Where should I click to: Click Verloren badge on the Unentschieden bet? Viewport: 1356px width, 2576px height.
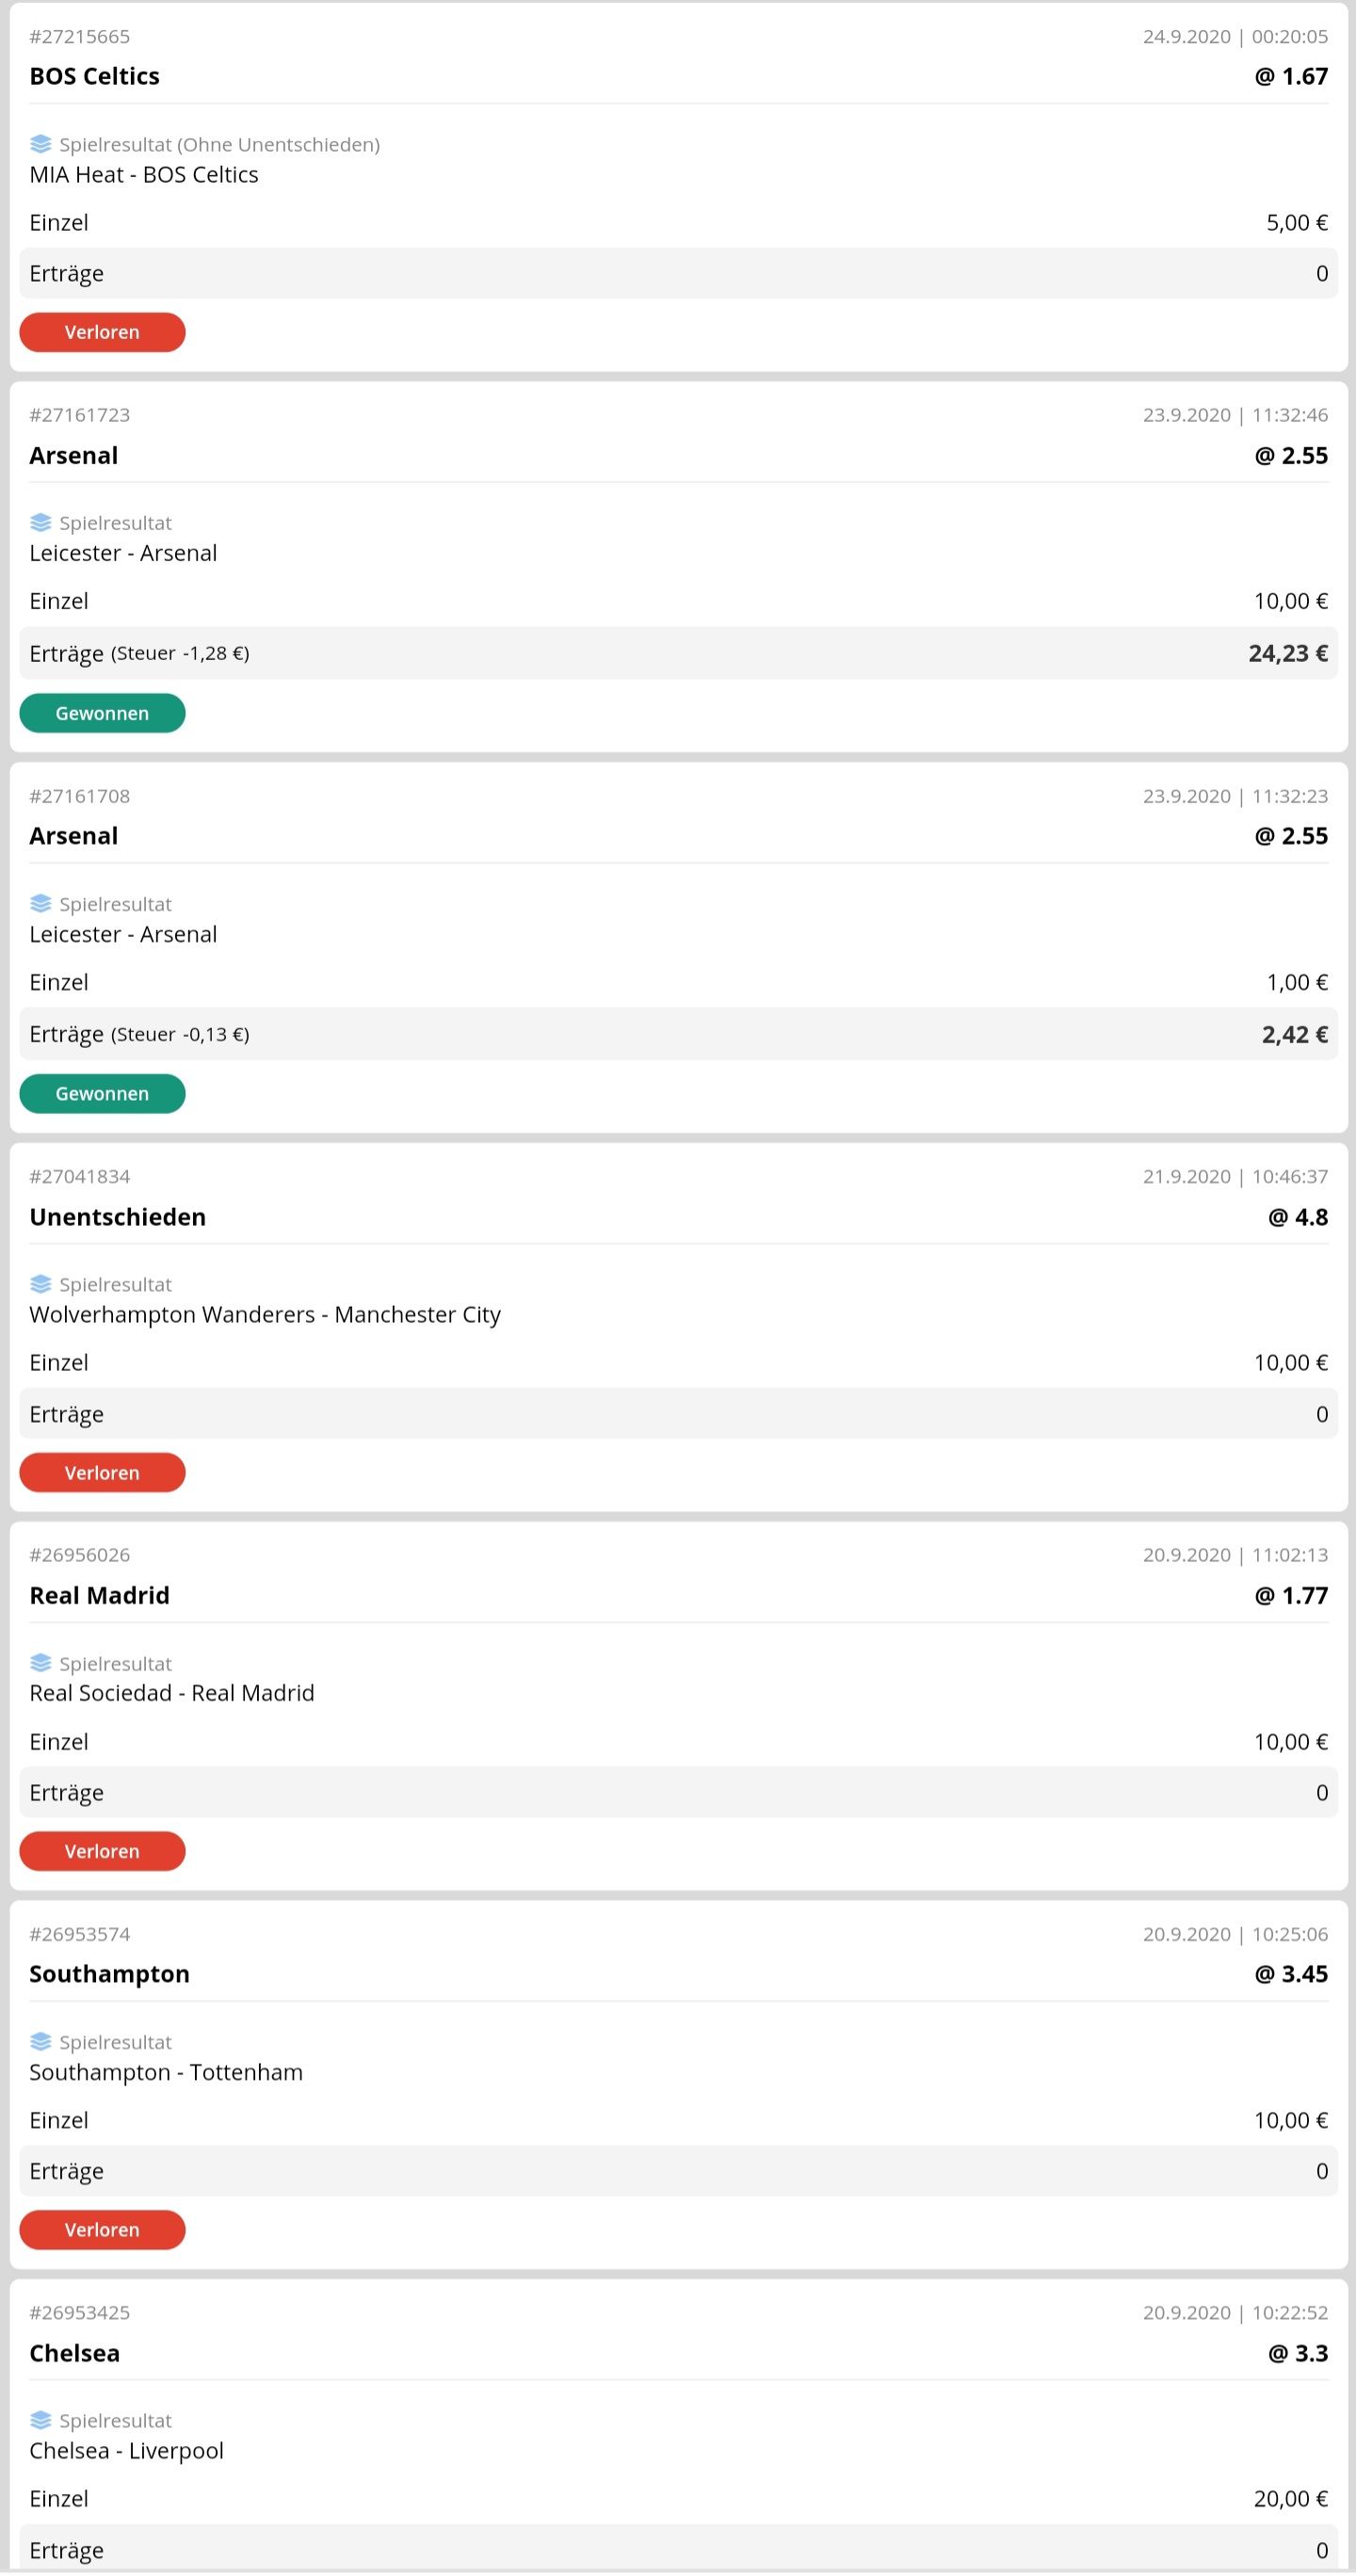102,1473
